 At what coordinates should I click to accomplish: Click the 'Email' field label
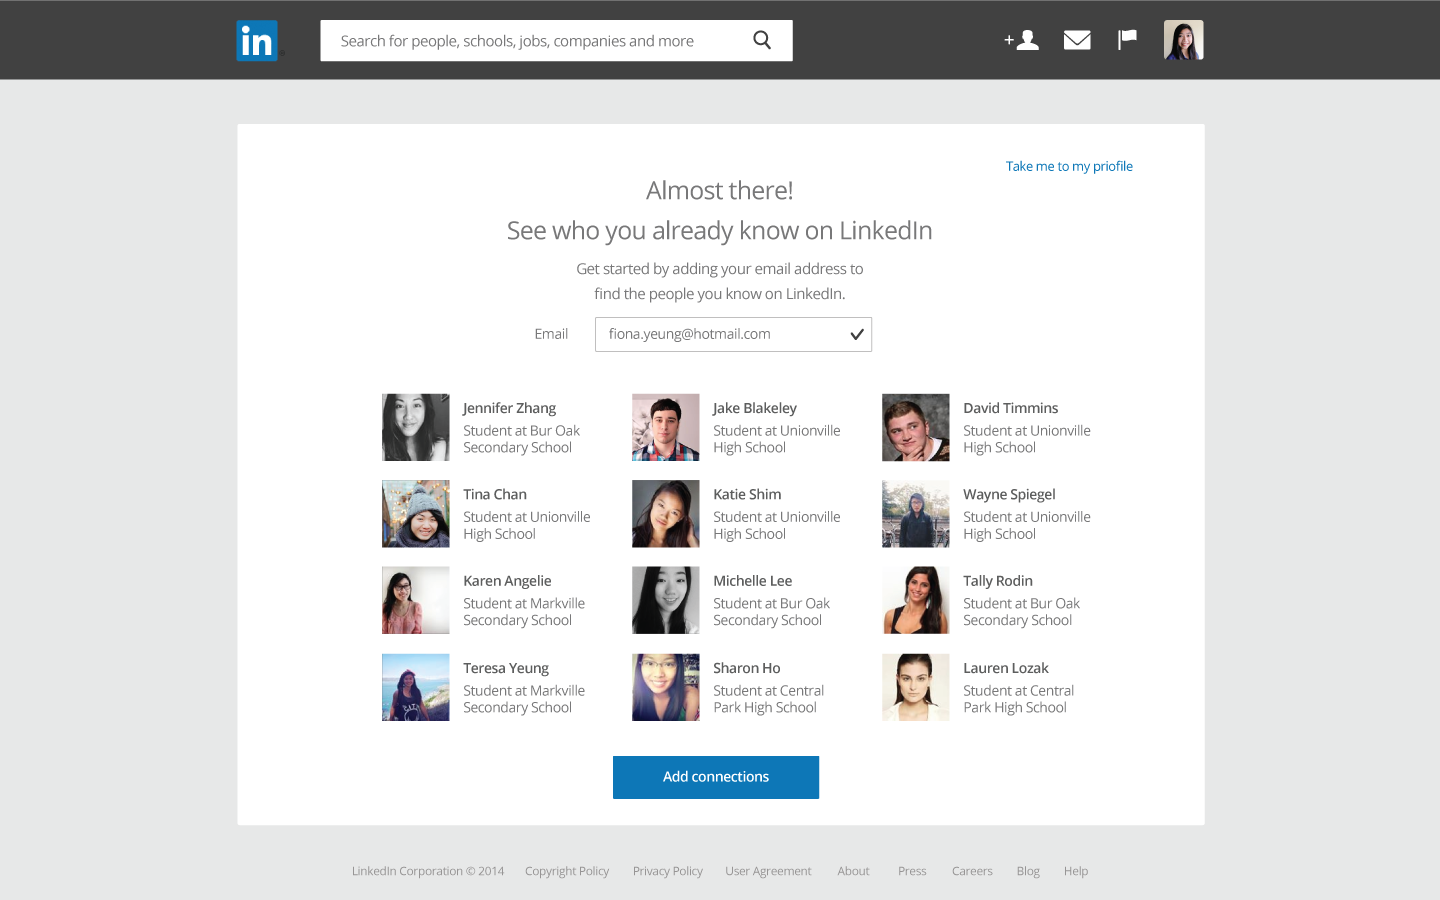[x=551, y=334]
